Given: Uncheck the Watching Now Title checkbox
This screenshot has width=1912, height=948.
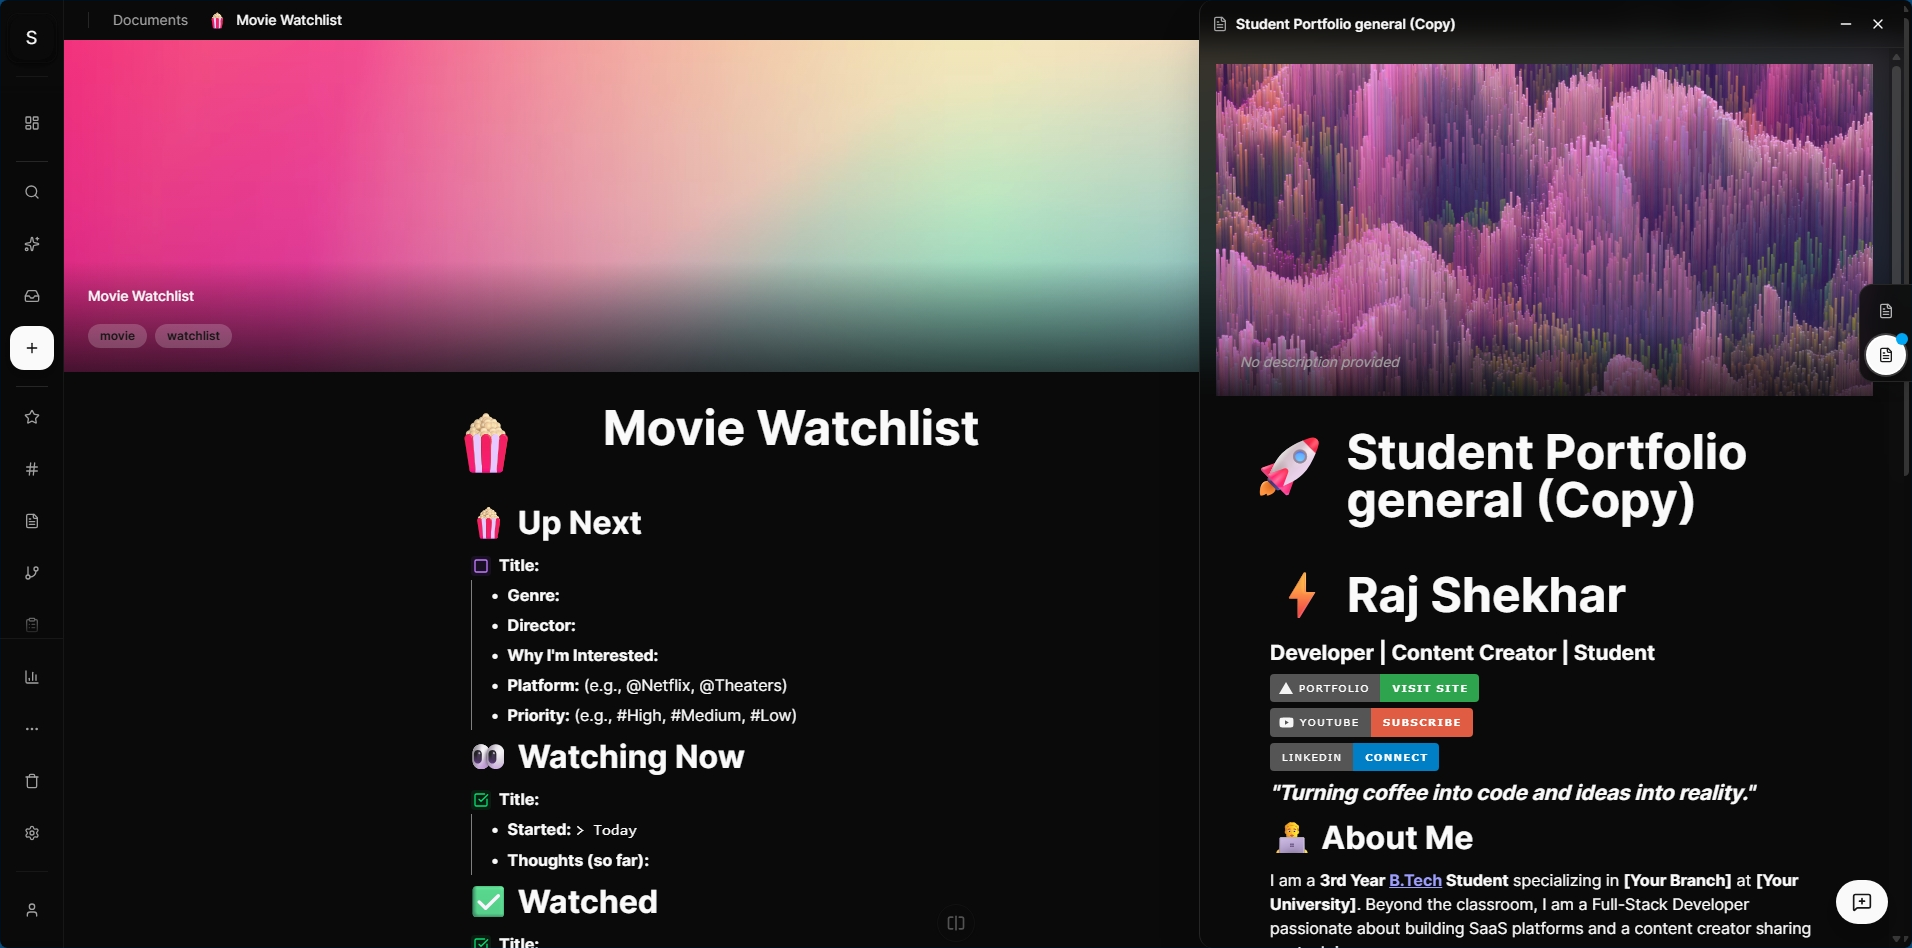Looking at the screenshot, I should [x=481, y=800].
